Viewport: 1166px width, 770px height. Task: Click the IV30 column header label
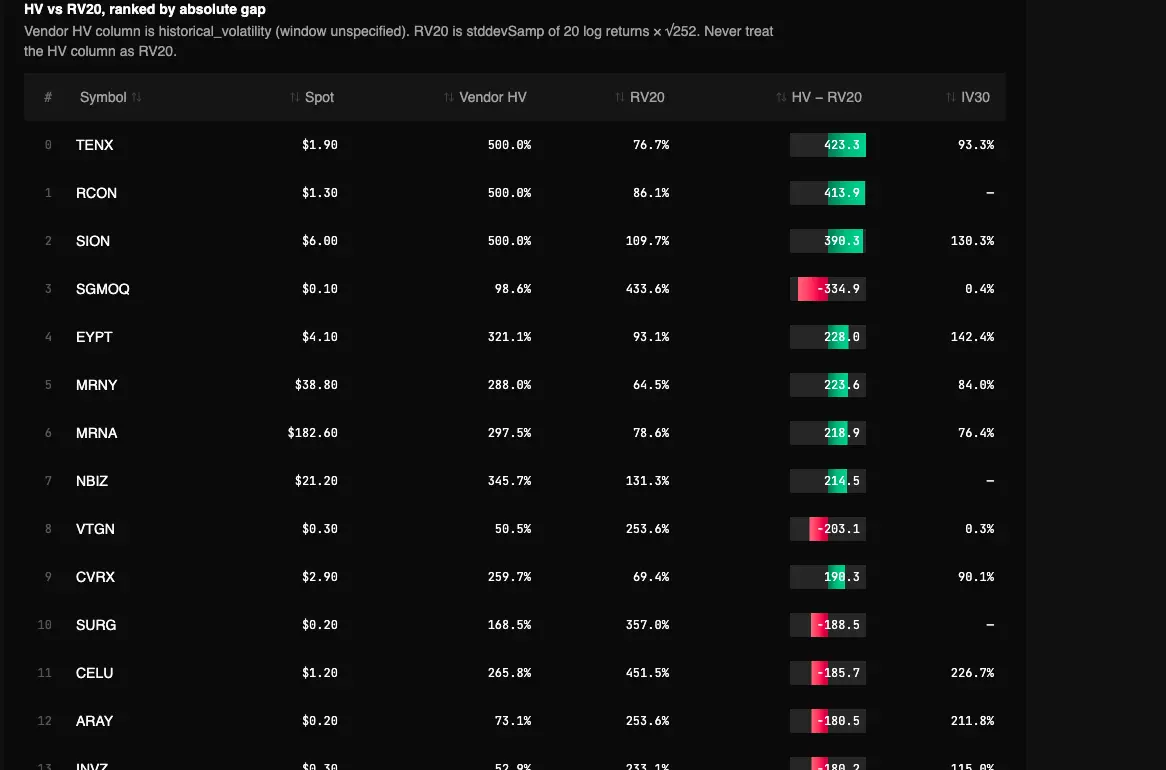pyautogui.click(x=975, y=97)
